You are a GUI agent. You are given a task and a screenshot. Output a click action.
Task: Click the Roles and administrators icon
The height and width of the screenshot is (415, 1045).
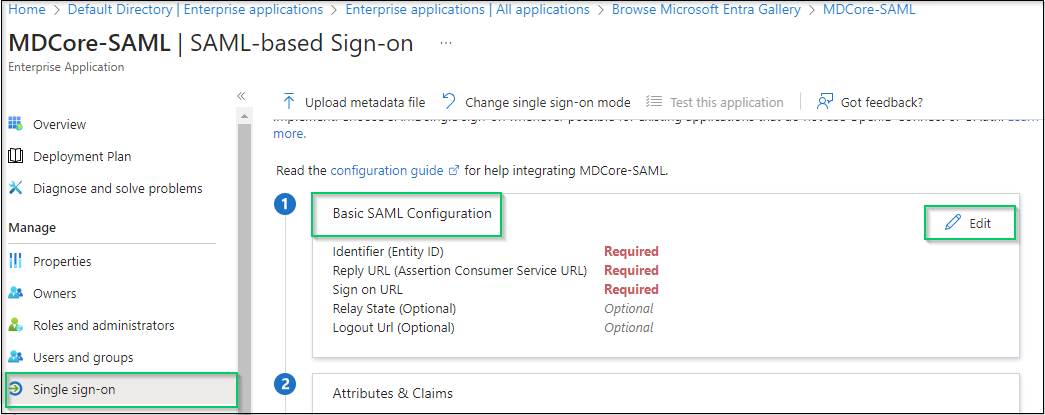(x=15, y=326)
